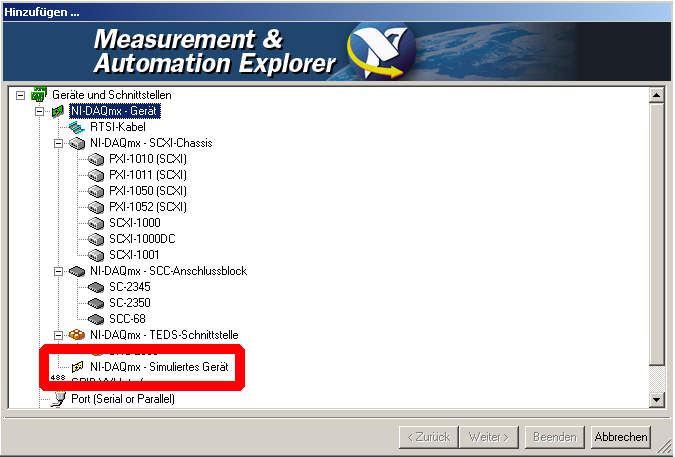Choose PXI-1052 (SCXI) entry
This screenshot has width=675, height=457.
tap(148, 207)
